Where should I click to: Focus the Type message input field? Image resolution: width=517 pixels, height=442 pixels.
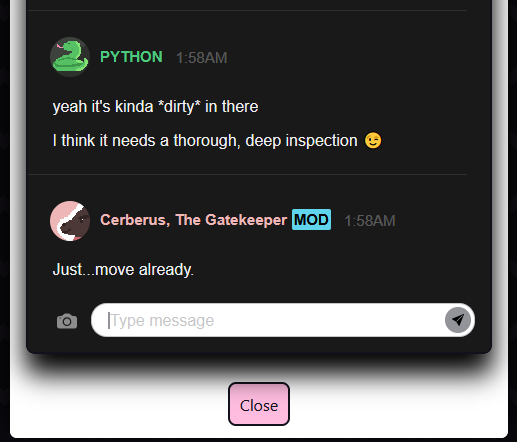267,320
